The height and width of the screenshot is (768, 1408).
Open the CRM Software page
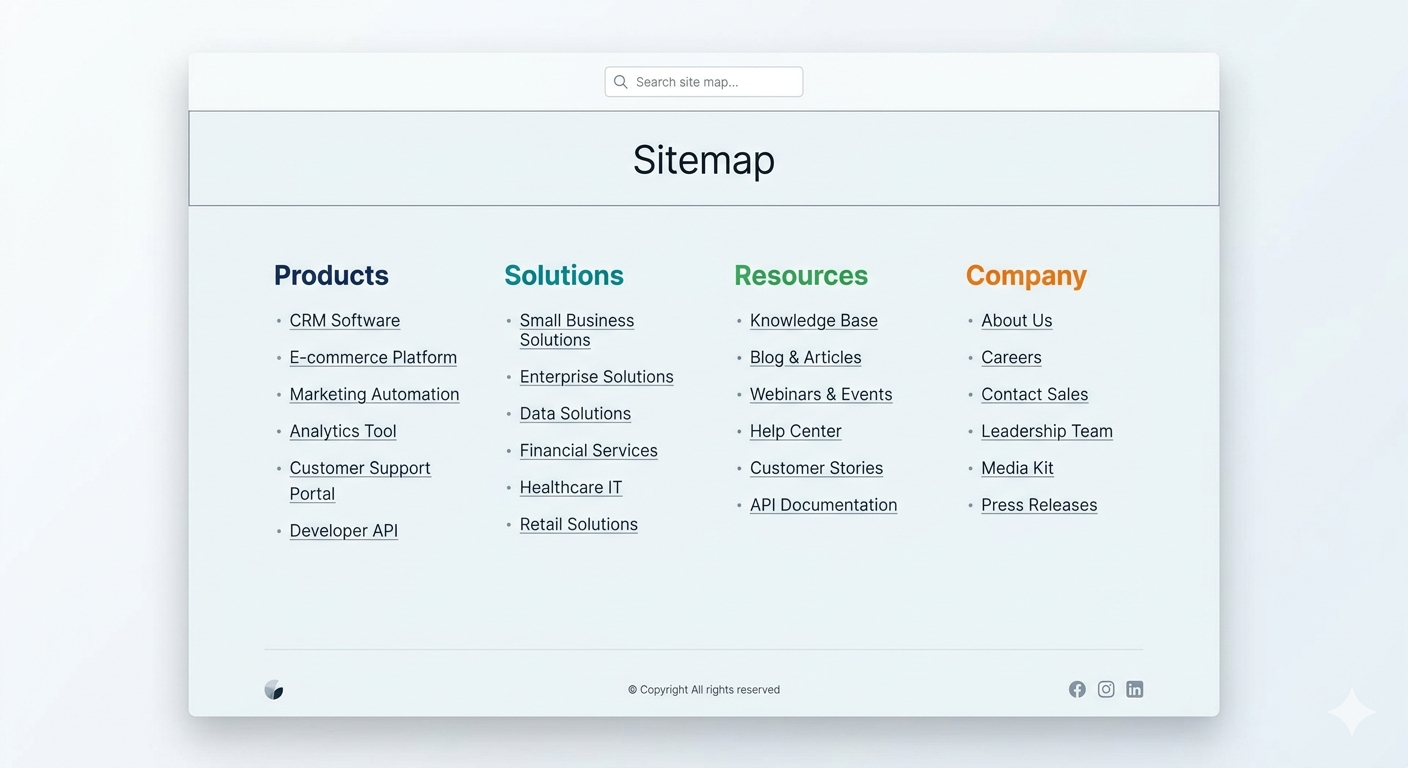pos(345,320)
